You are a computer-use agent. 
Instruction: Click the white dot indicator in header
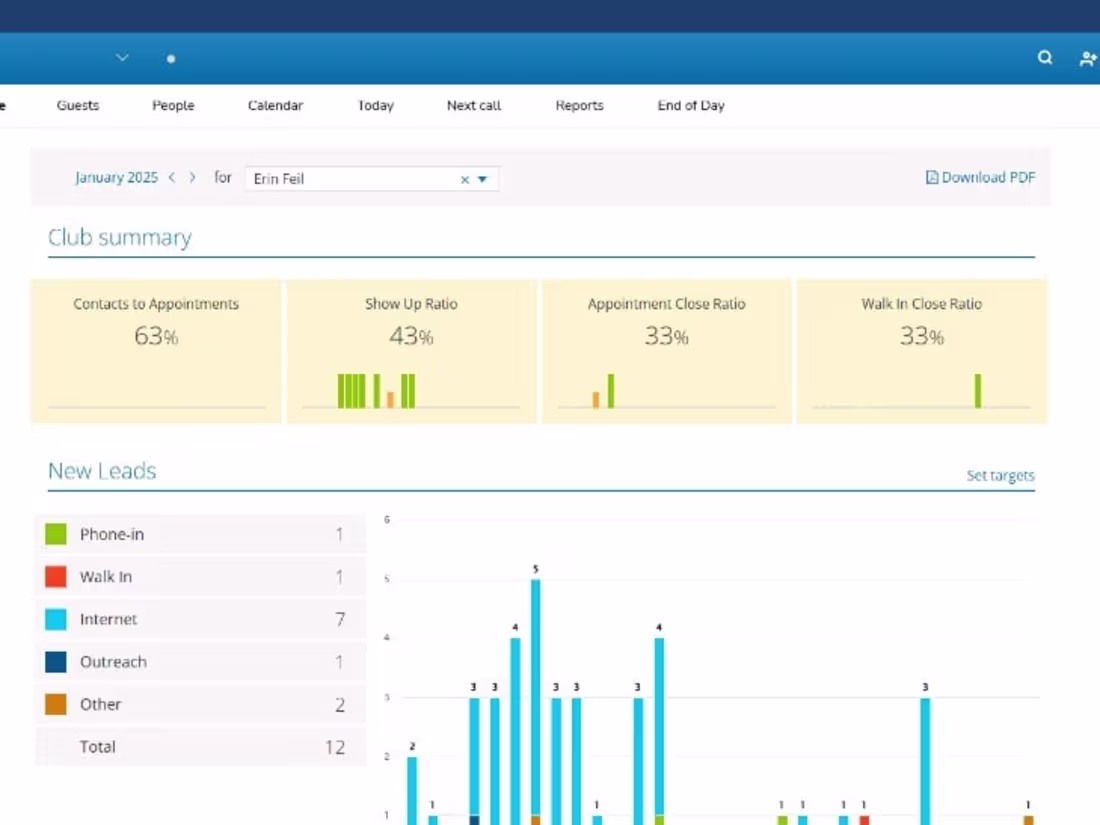[170, 59]
